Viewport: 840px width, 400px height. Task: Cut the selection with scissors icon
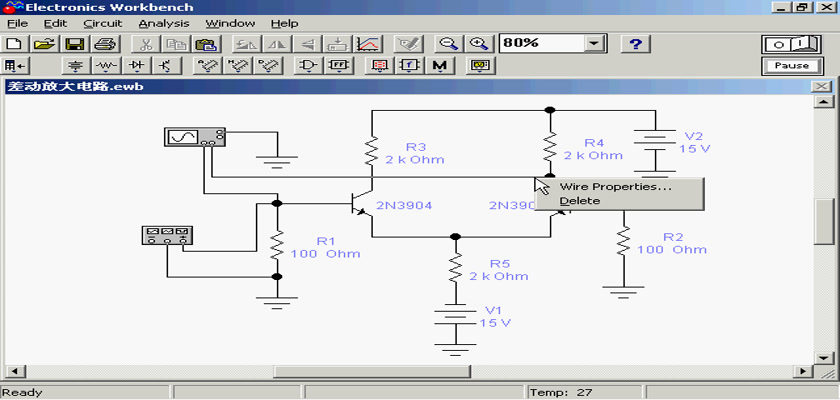pyautogui.click(x=145, y=43)
